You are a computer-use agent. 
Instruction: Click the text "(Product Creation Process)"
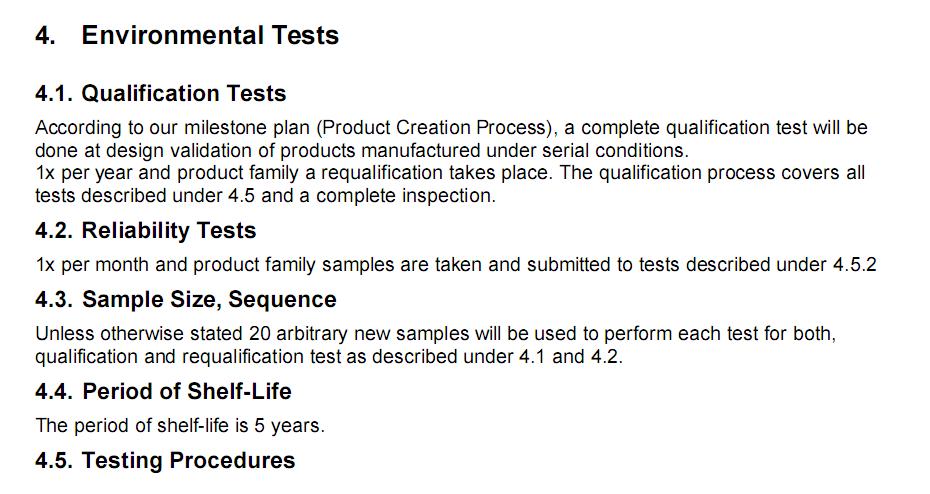click(x=442, y=128)
